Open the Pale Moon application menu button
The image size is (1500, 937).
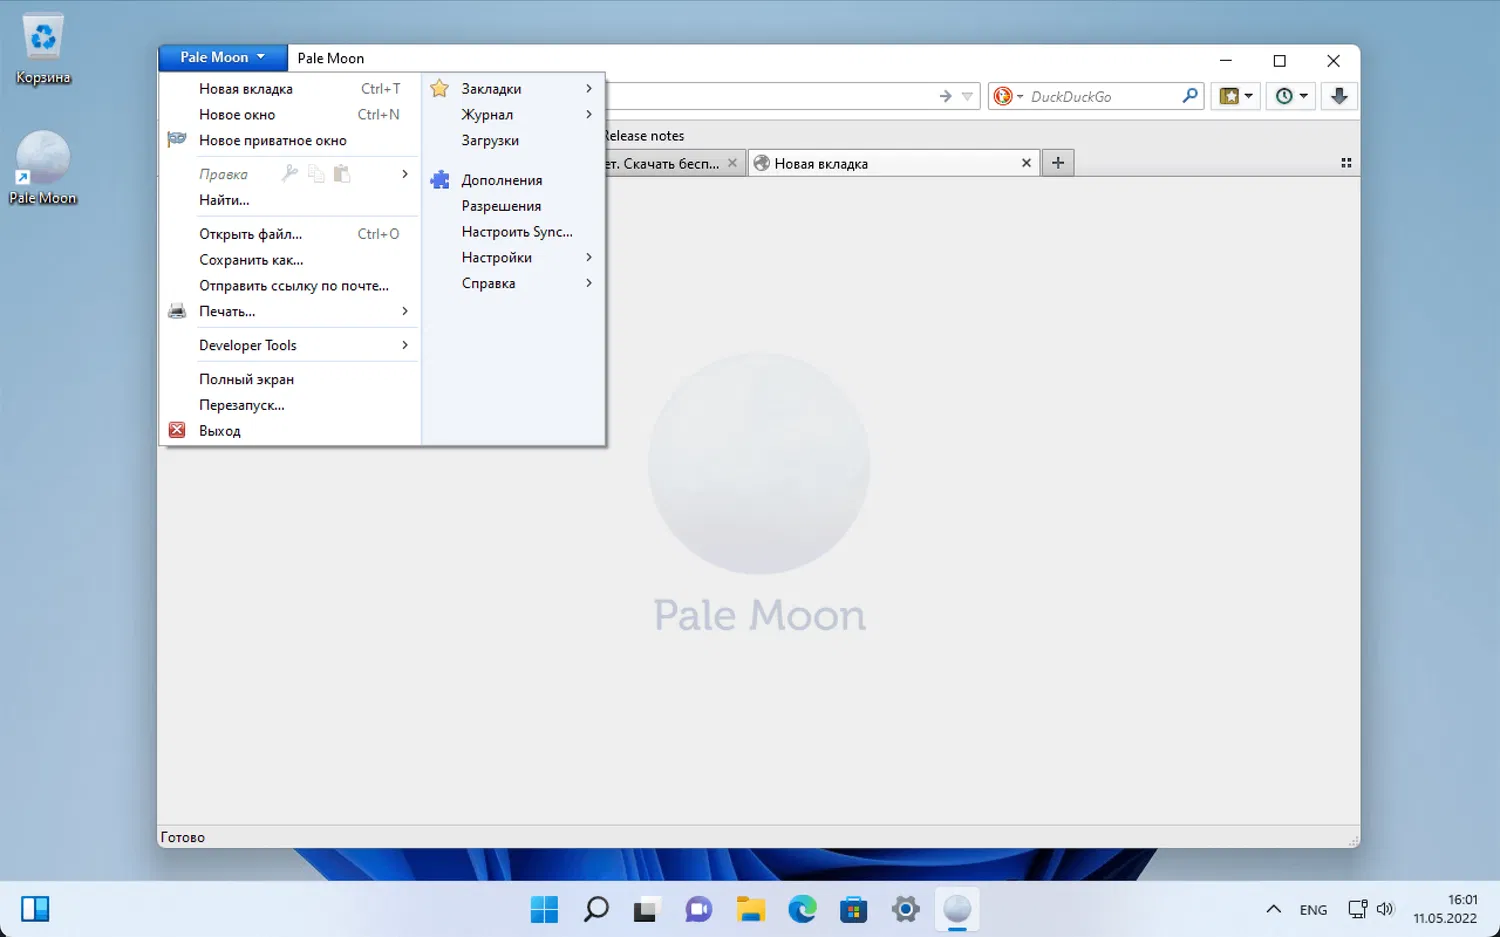tap(223, 58)
